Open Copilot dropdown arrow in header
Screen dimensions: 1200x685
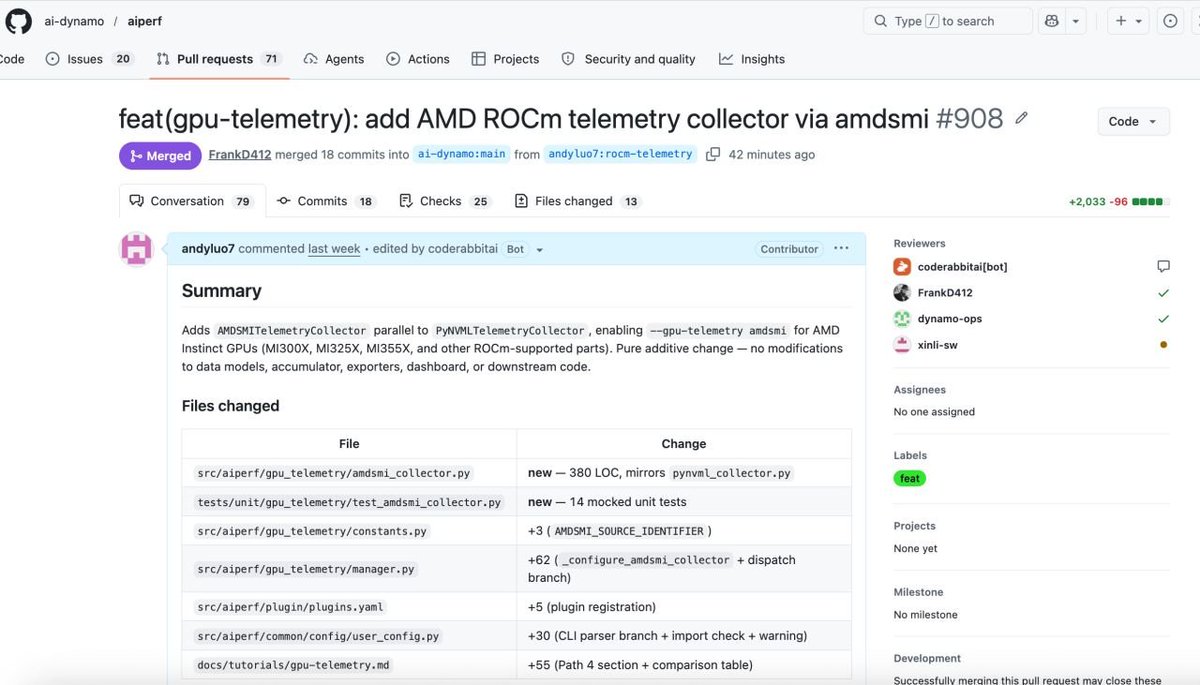1076,21
